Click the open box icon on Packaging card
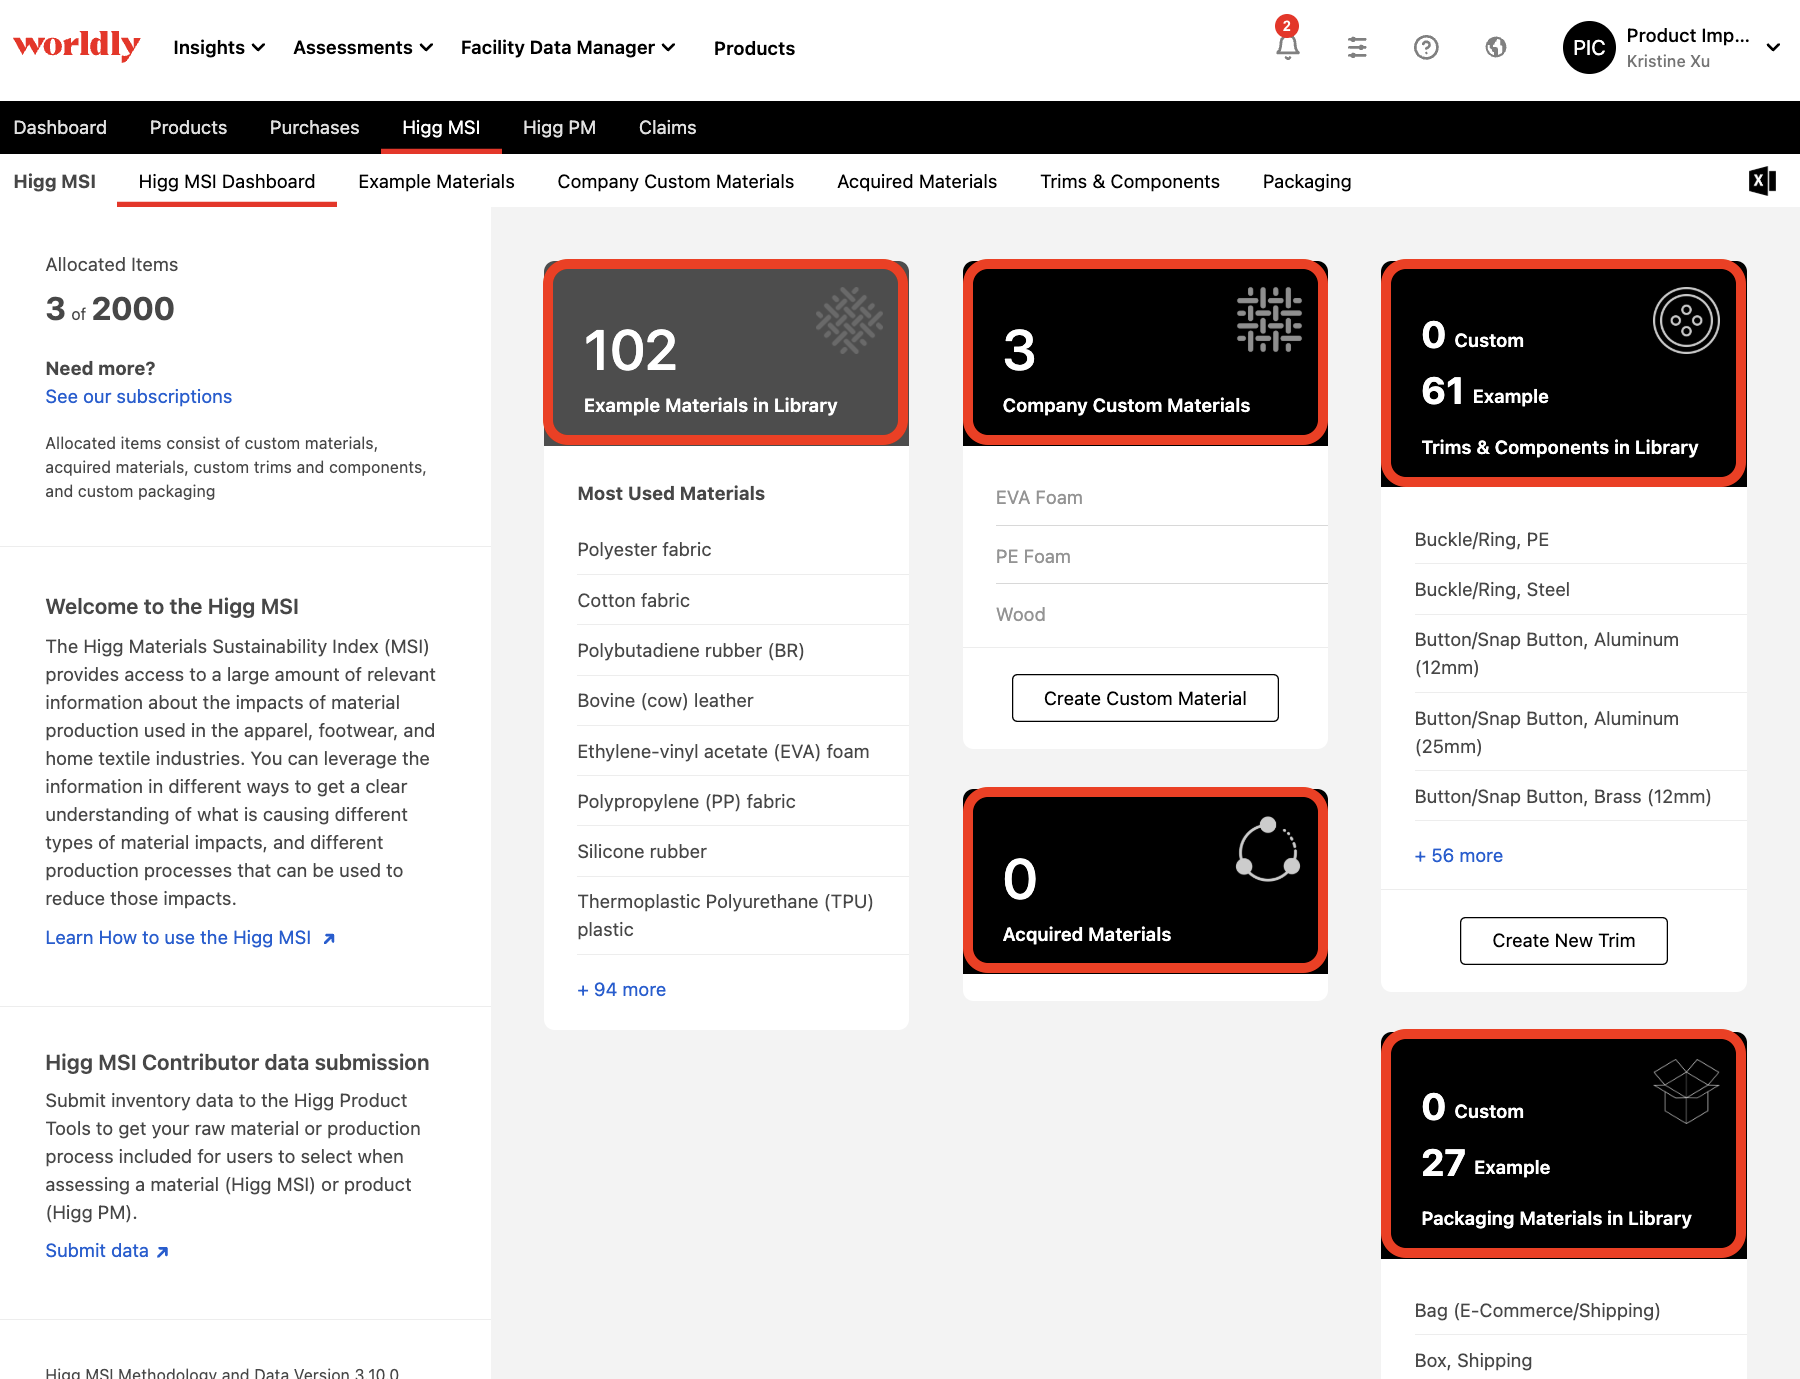Viewport: 1800px width, 1379px height. pyautogui.click(x=1686, y=1091)
